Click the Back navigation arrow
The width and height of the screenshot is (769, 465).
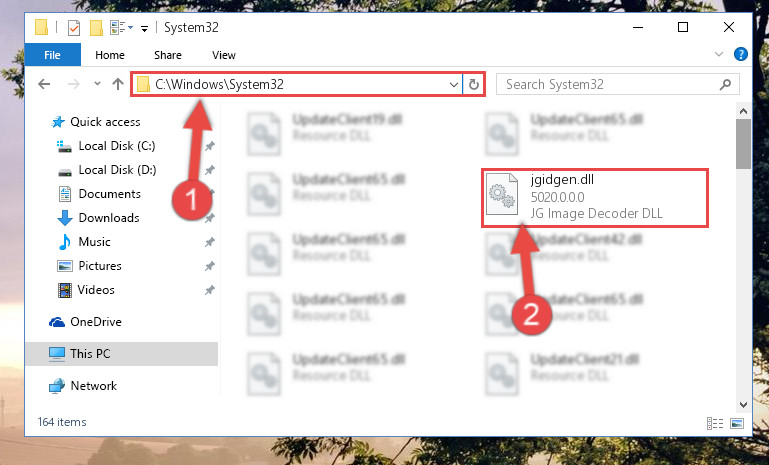44,84
